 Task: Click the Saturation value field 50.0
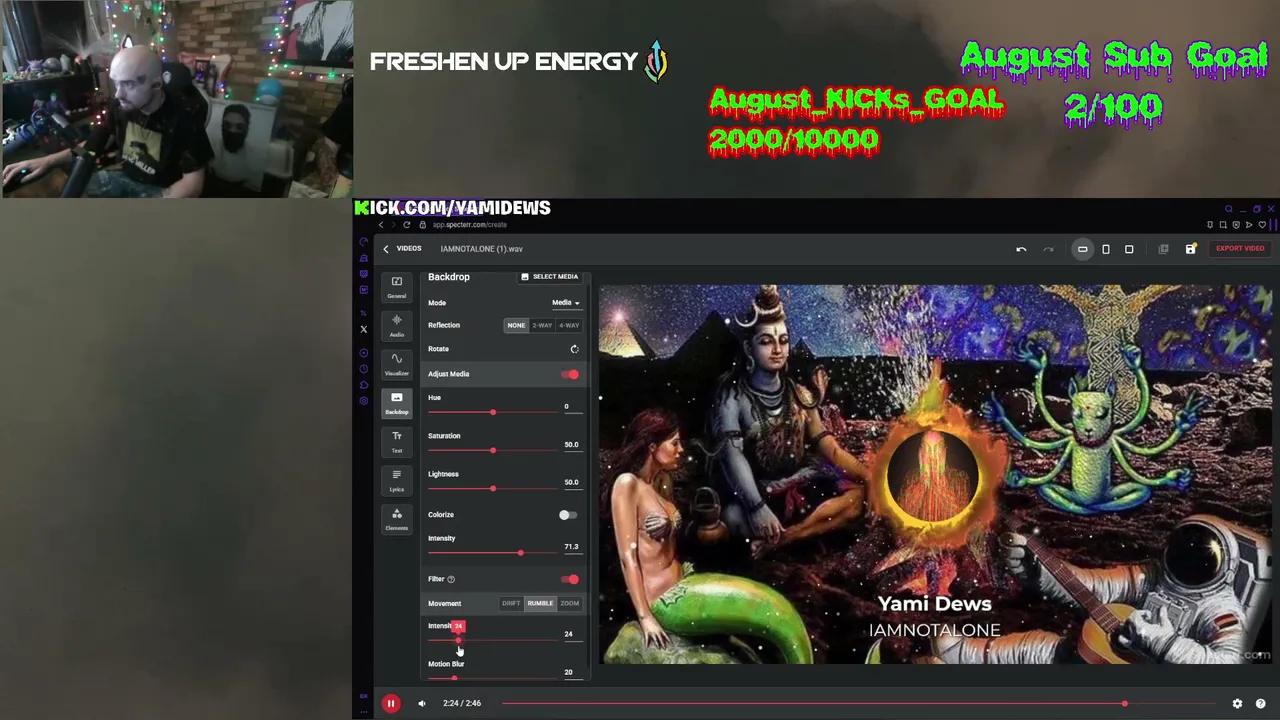[x=571, y=445]
